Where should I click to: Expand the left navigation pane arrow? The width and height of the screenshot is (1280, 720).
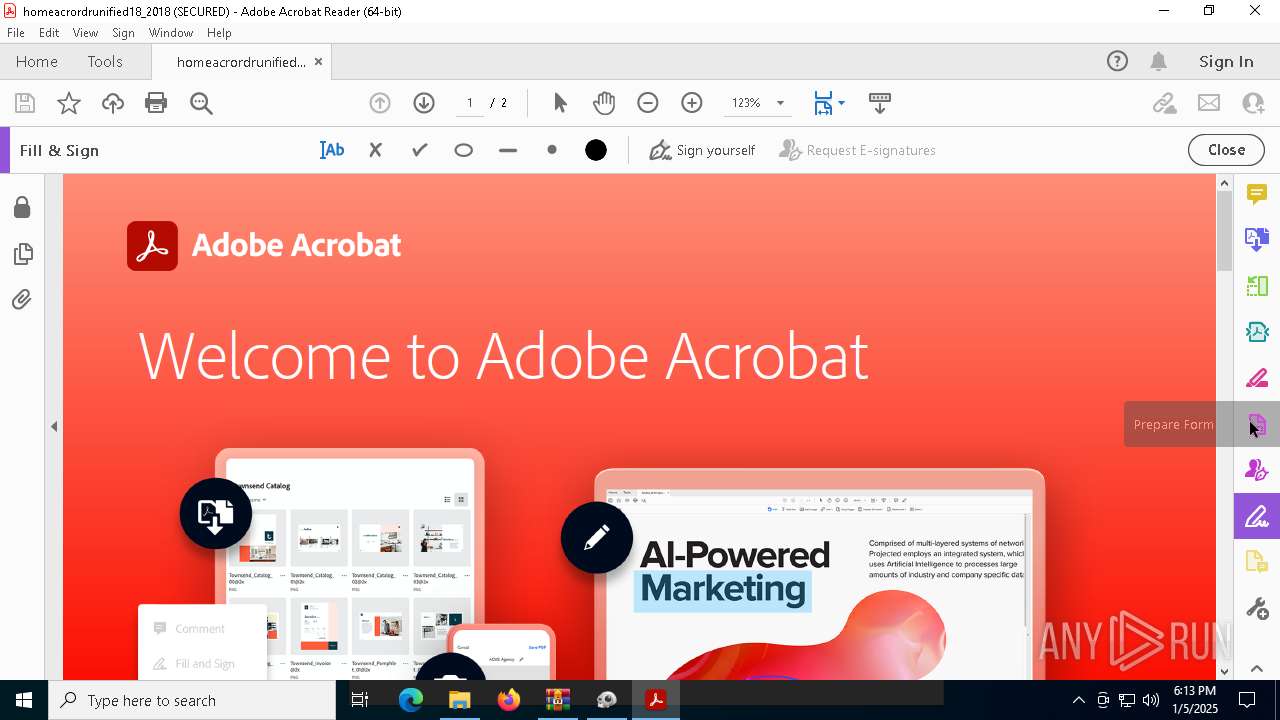pos(54,427)
